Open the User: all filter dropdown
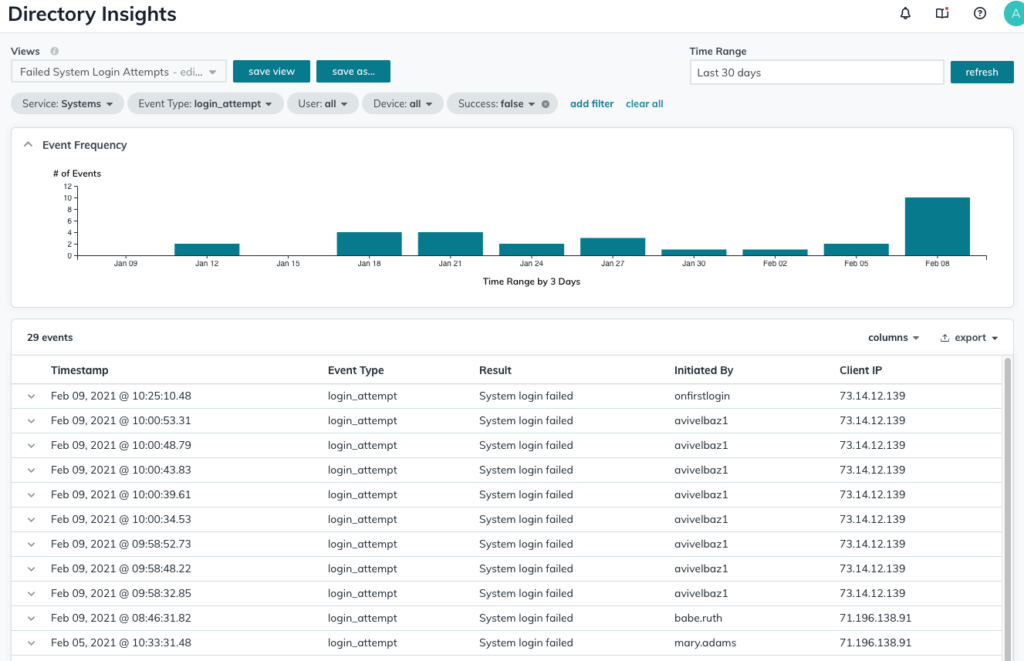This screenshot has height=661, width=1024. [x=322, y=103]
